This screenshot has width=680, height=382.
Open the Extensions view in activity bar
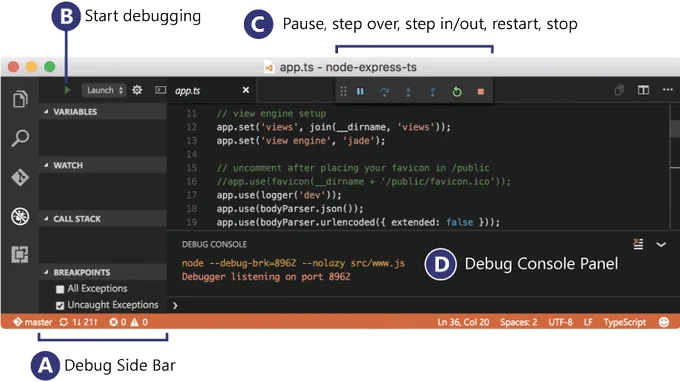[x=20, y=254]
